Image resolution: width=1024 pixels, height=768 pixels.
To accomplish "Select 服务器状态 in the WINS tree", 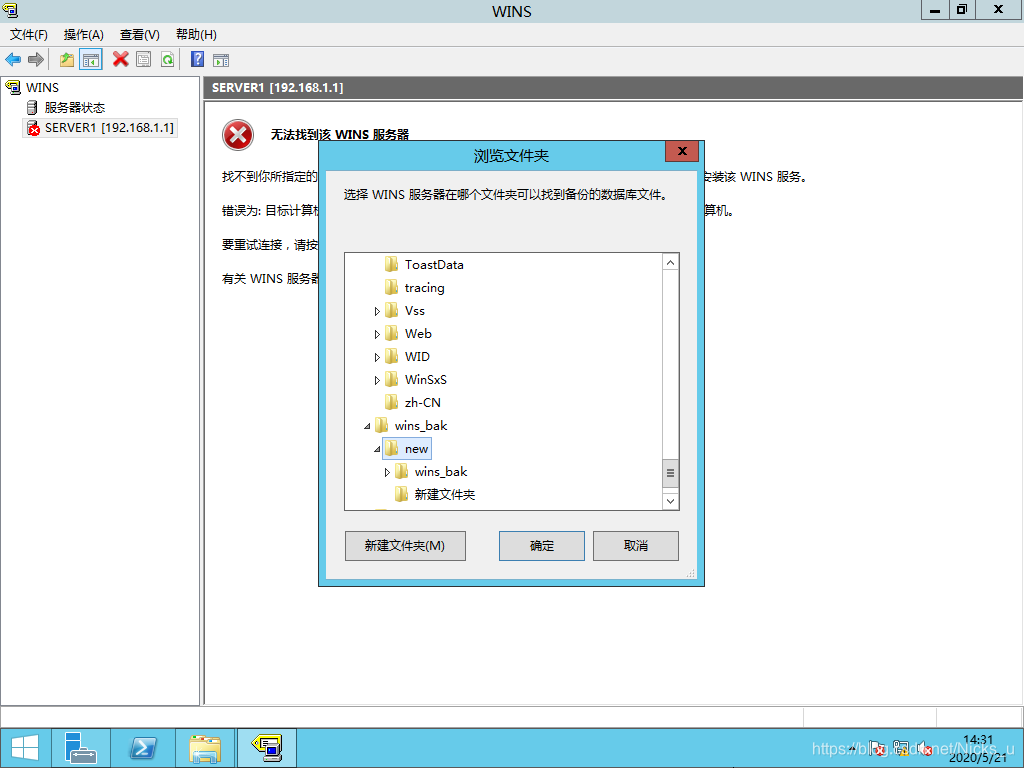I will pos(74,107).
